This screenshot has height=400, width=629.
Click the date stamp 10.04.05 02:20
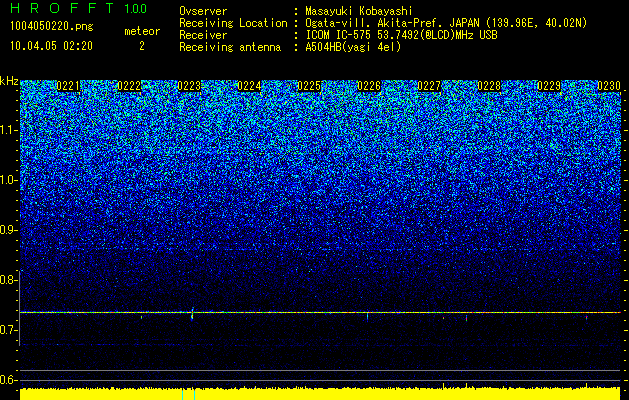tap(51, 46)
